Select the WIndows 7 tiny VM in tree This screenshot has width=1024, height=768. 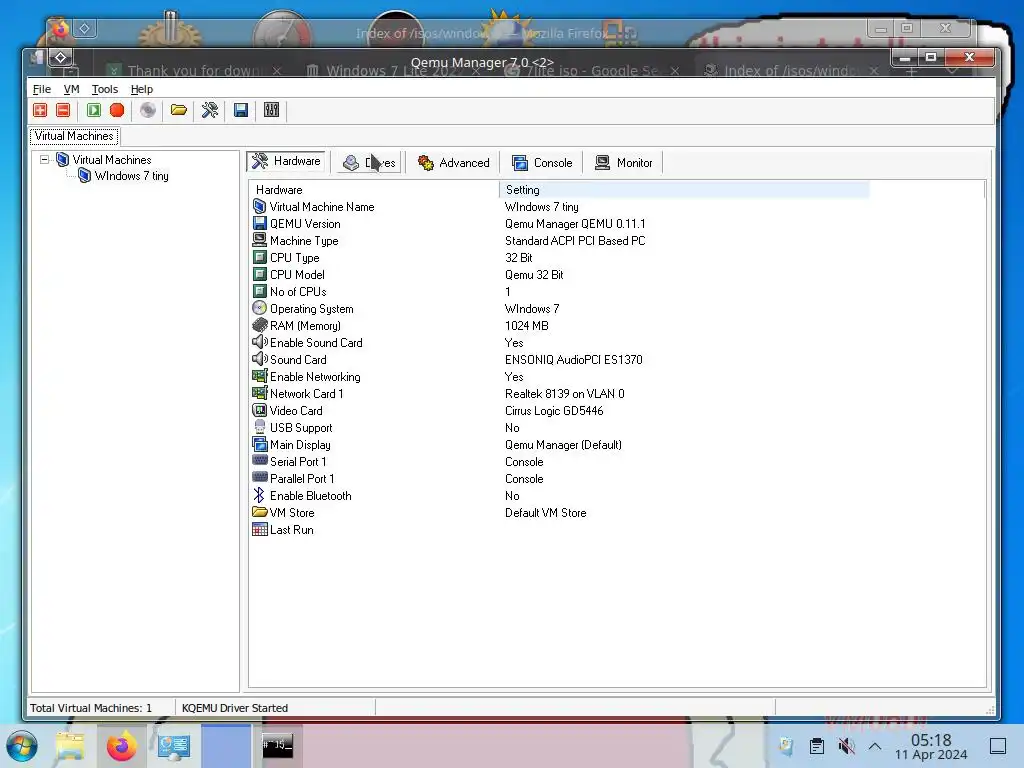(x=131, y=176)
